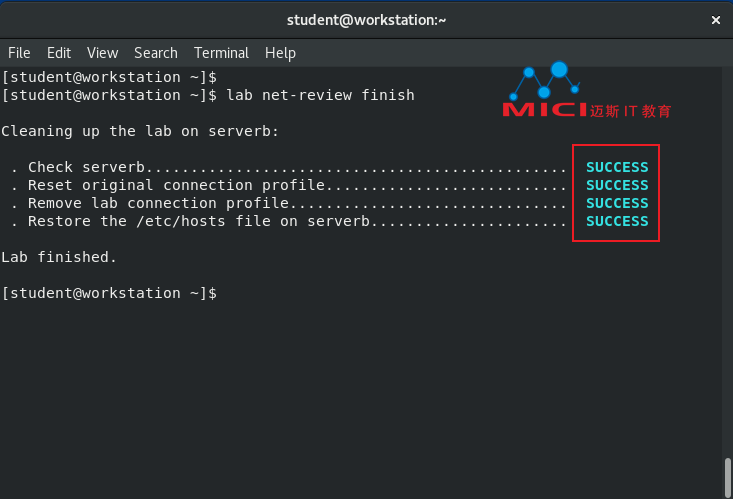Viewport: 733px width, 499px height.
Task: Click the 'Cleaning up the lab on serverb' line
Action: point(140,131)
